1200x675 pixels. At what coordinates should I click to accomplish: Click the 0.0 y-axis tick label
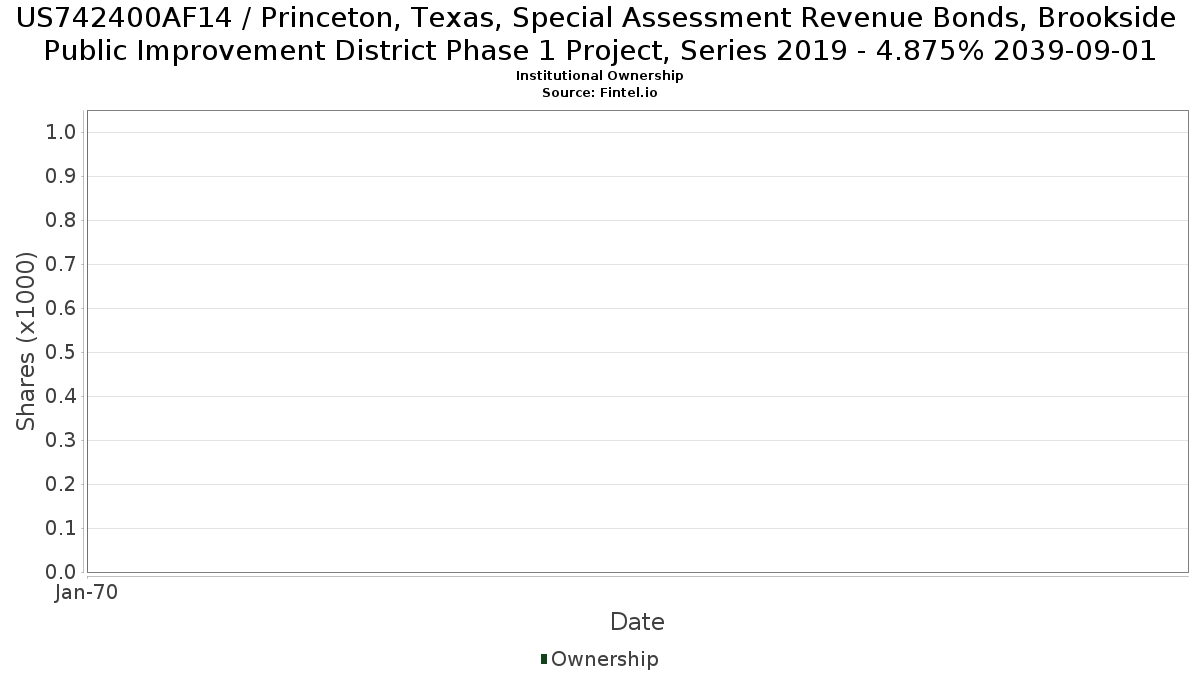point(61,573)
